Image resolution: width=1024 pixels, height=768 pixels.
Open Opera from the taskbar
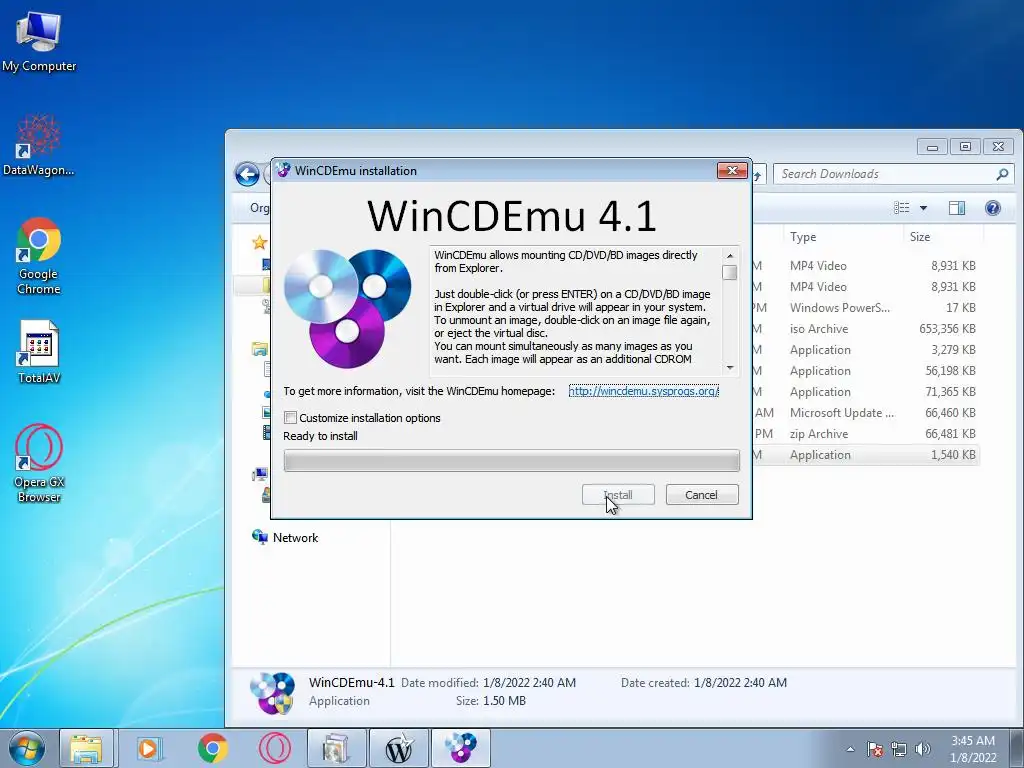tap(275, 748)
